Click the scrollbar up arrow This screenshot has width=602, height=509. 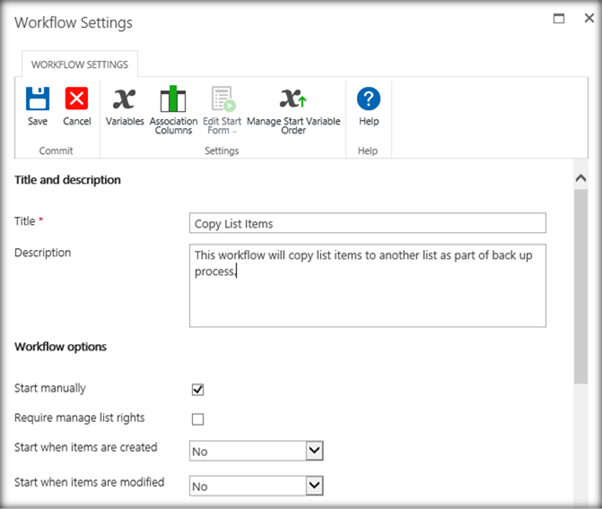(x=581, y=178)
